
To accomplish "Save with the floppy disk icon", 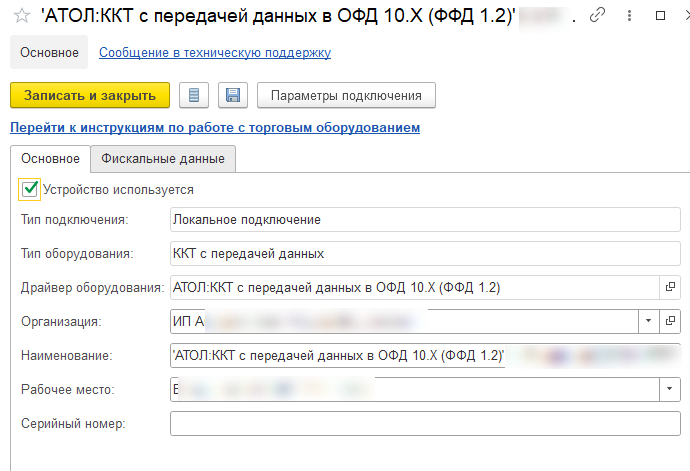I will coord(233,95).
